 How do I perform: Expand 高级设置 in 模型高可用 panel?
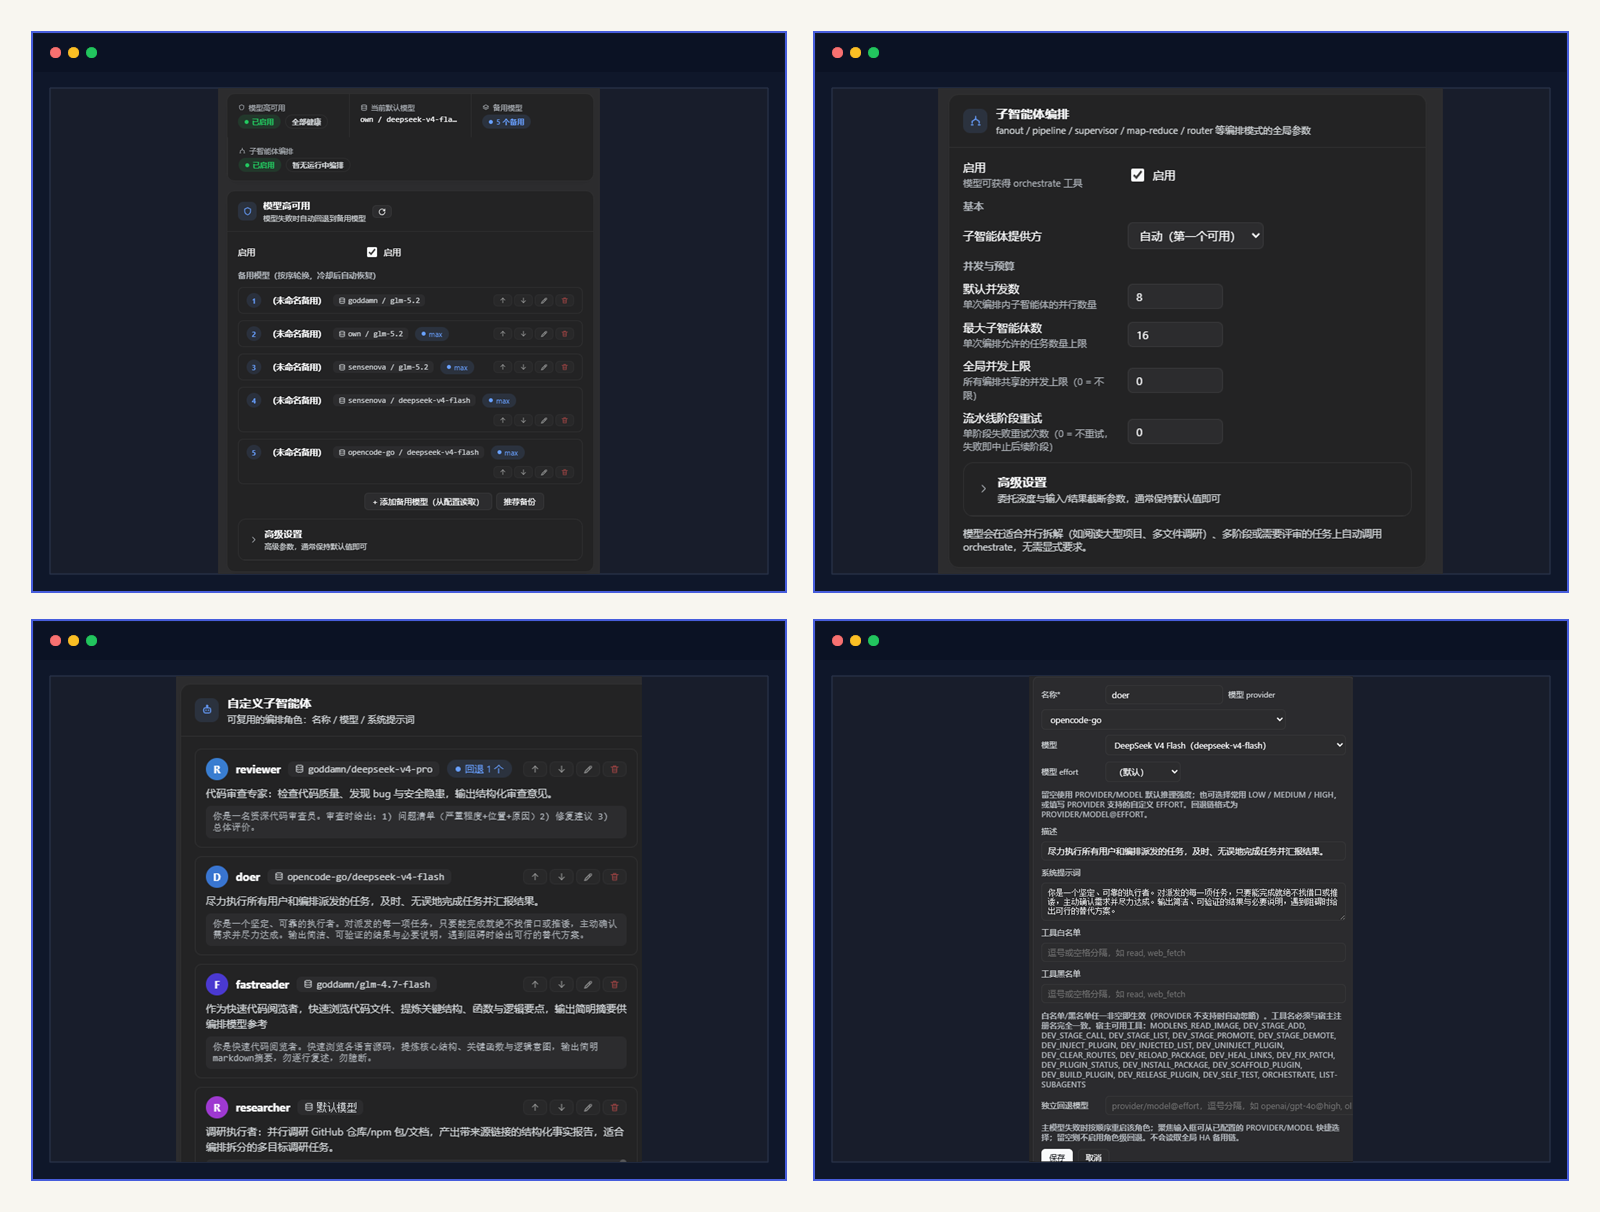tap(410, 540)
